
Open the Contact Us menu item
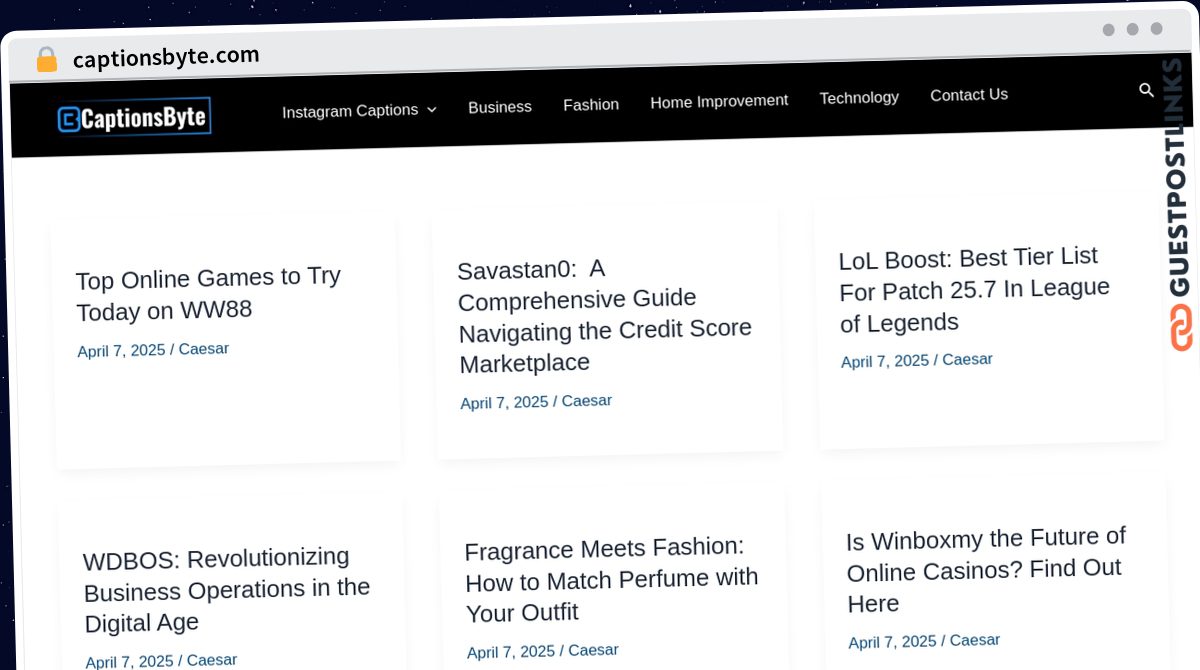(x=969, y=95)
